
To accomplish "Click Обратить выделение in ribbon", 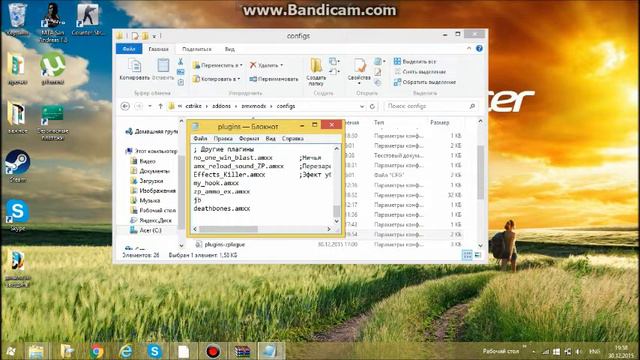I will [x=424, y=82].
